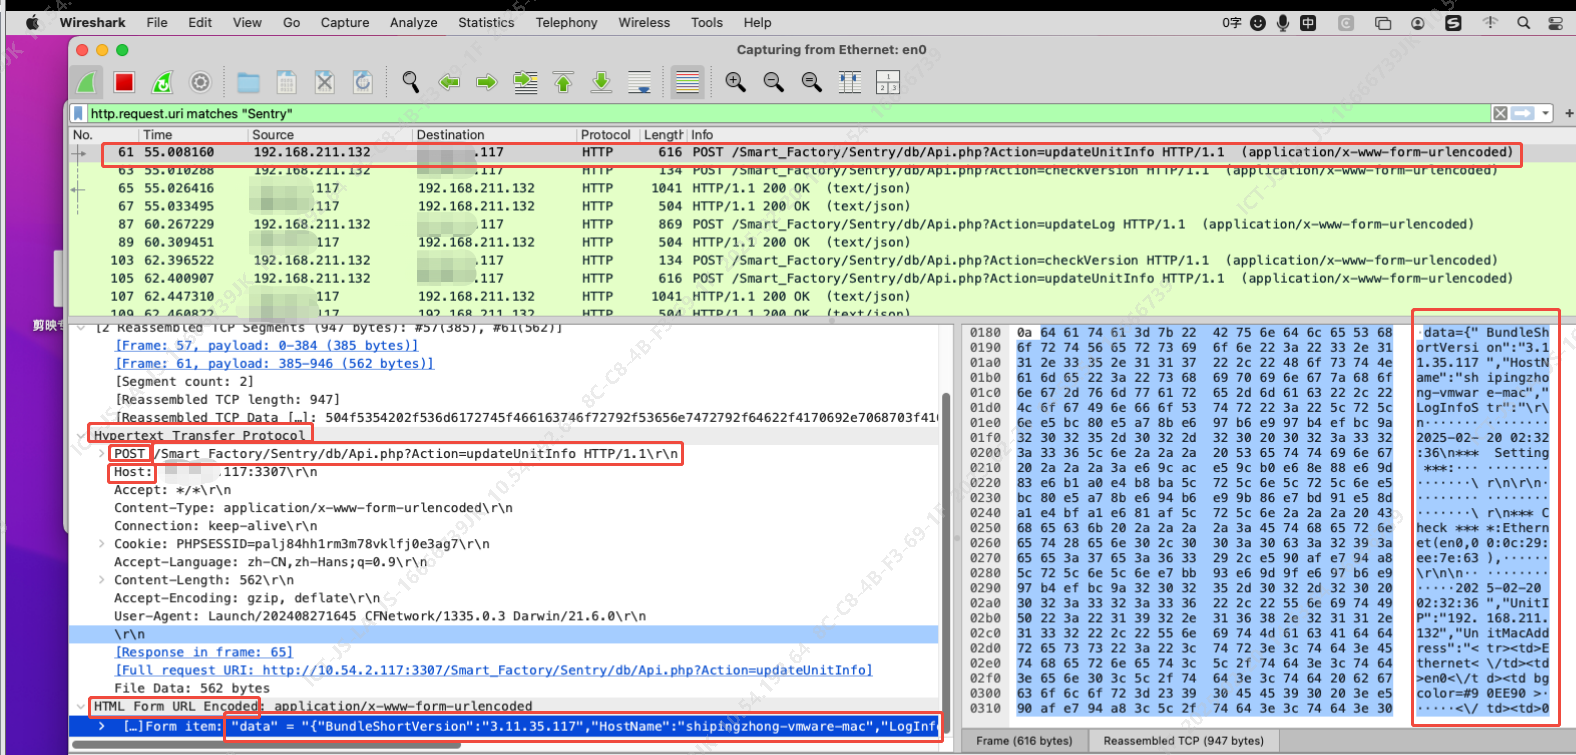This screenshot has width=1576, height=755.
Task: Reset text to normal size
Action: tap(812, 82)
